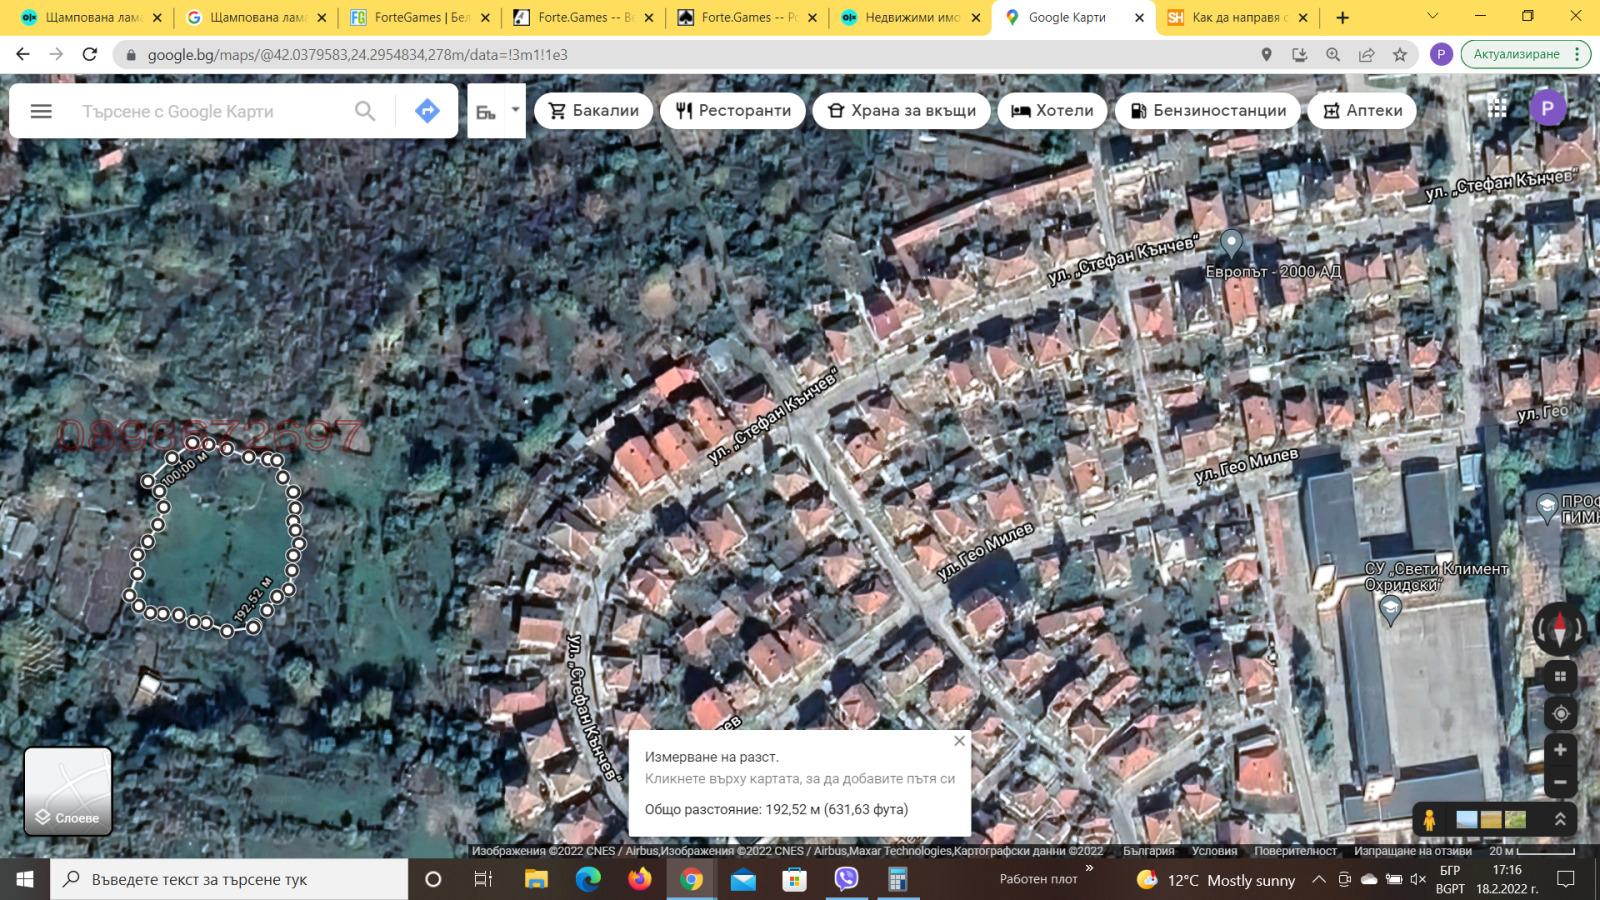Click the Изпращане на отзиви link
This screenshot has width=1600, height=900.
point(1413,851)
